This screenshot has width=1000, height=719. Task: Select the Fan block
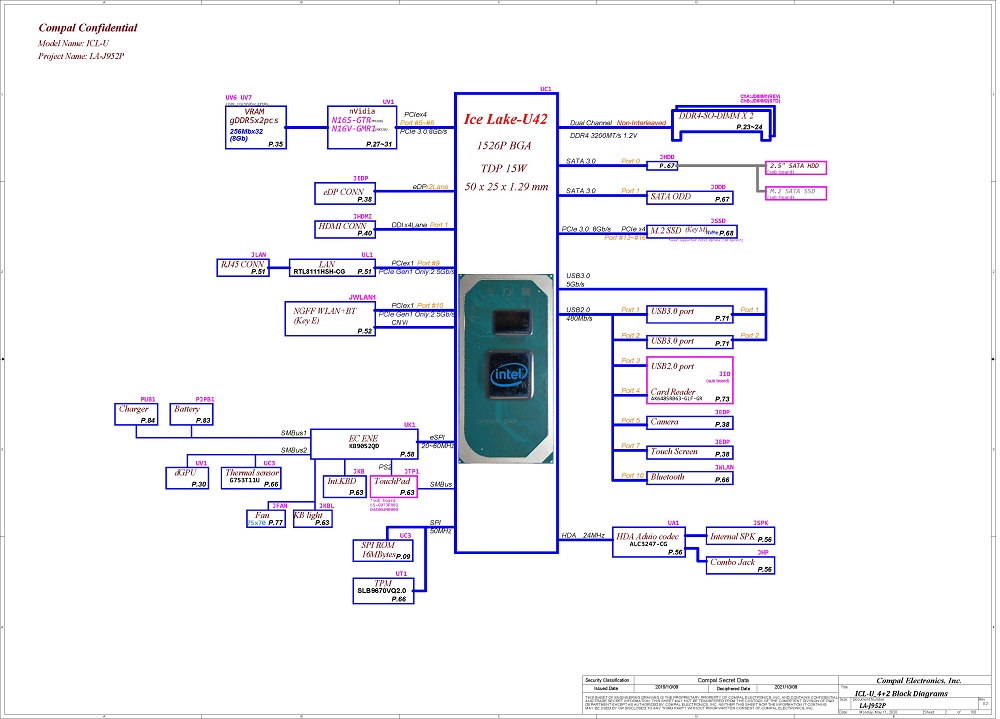point(266,519)
